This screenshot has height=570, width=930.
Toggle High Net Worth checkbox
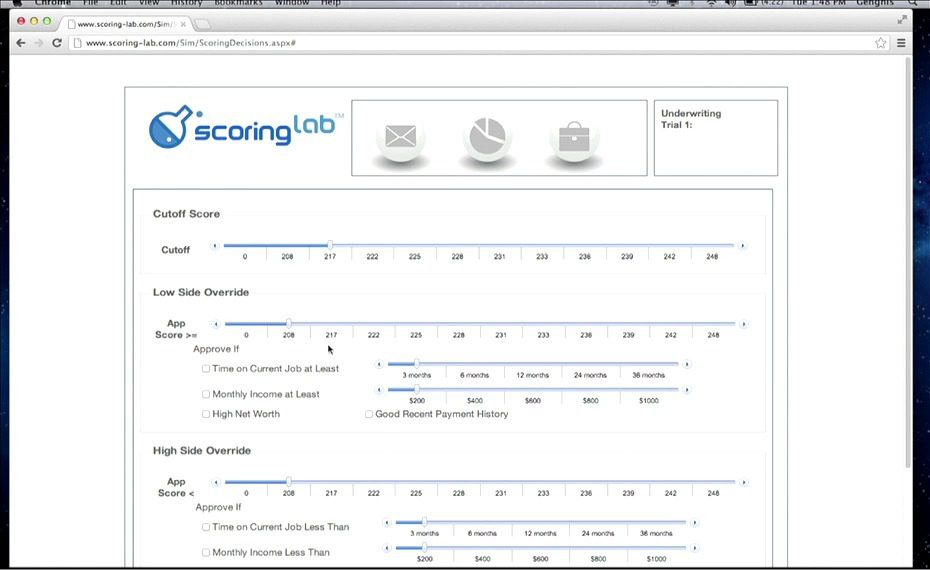(206, 414)
